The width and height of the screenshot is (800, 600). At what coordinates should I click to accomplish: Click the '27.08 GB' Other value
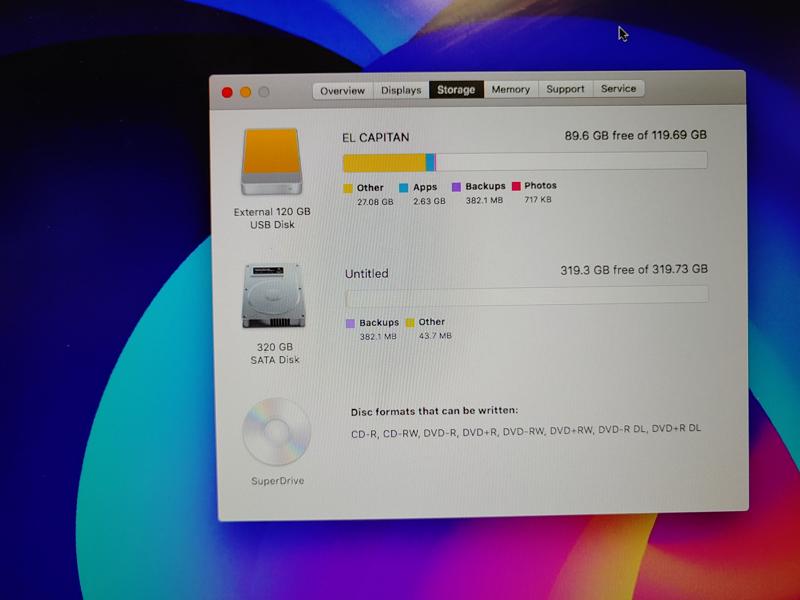pyautogui.click(x=375, y=202)
